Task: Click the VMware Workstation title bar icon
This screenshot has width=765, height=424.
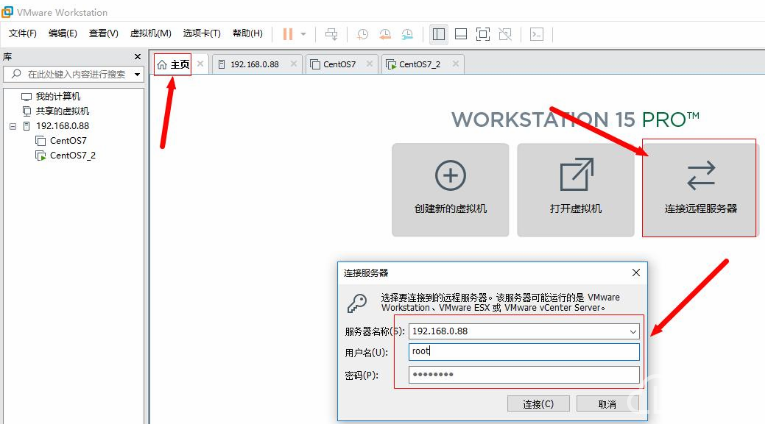Action: click(x=7, y=12)
